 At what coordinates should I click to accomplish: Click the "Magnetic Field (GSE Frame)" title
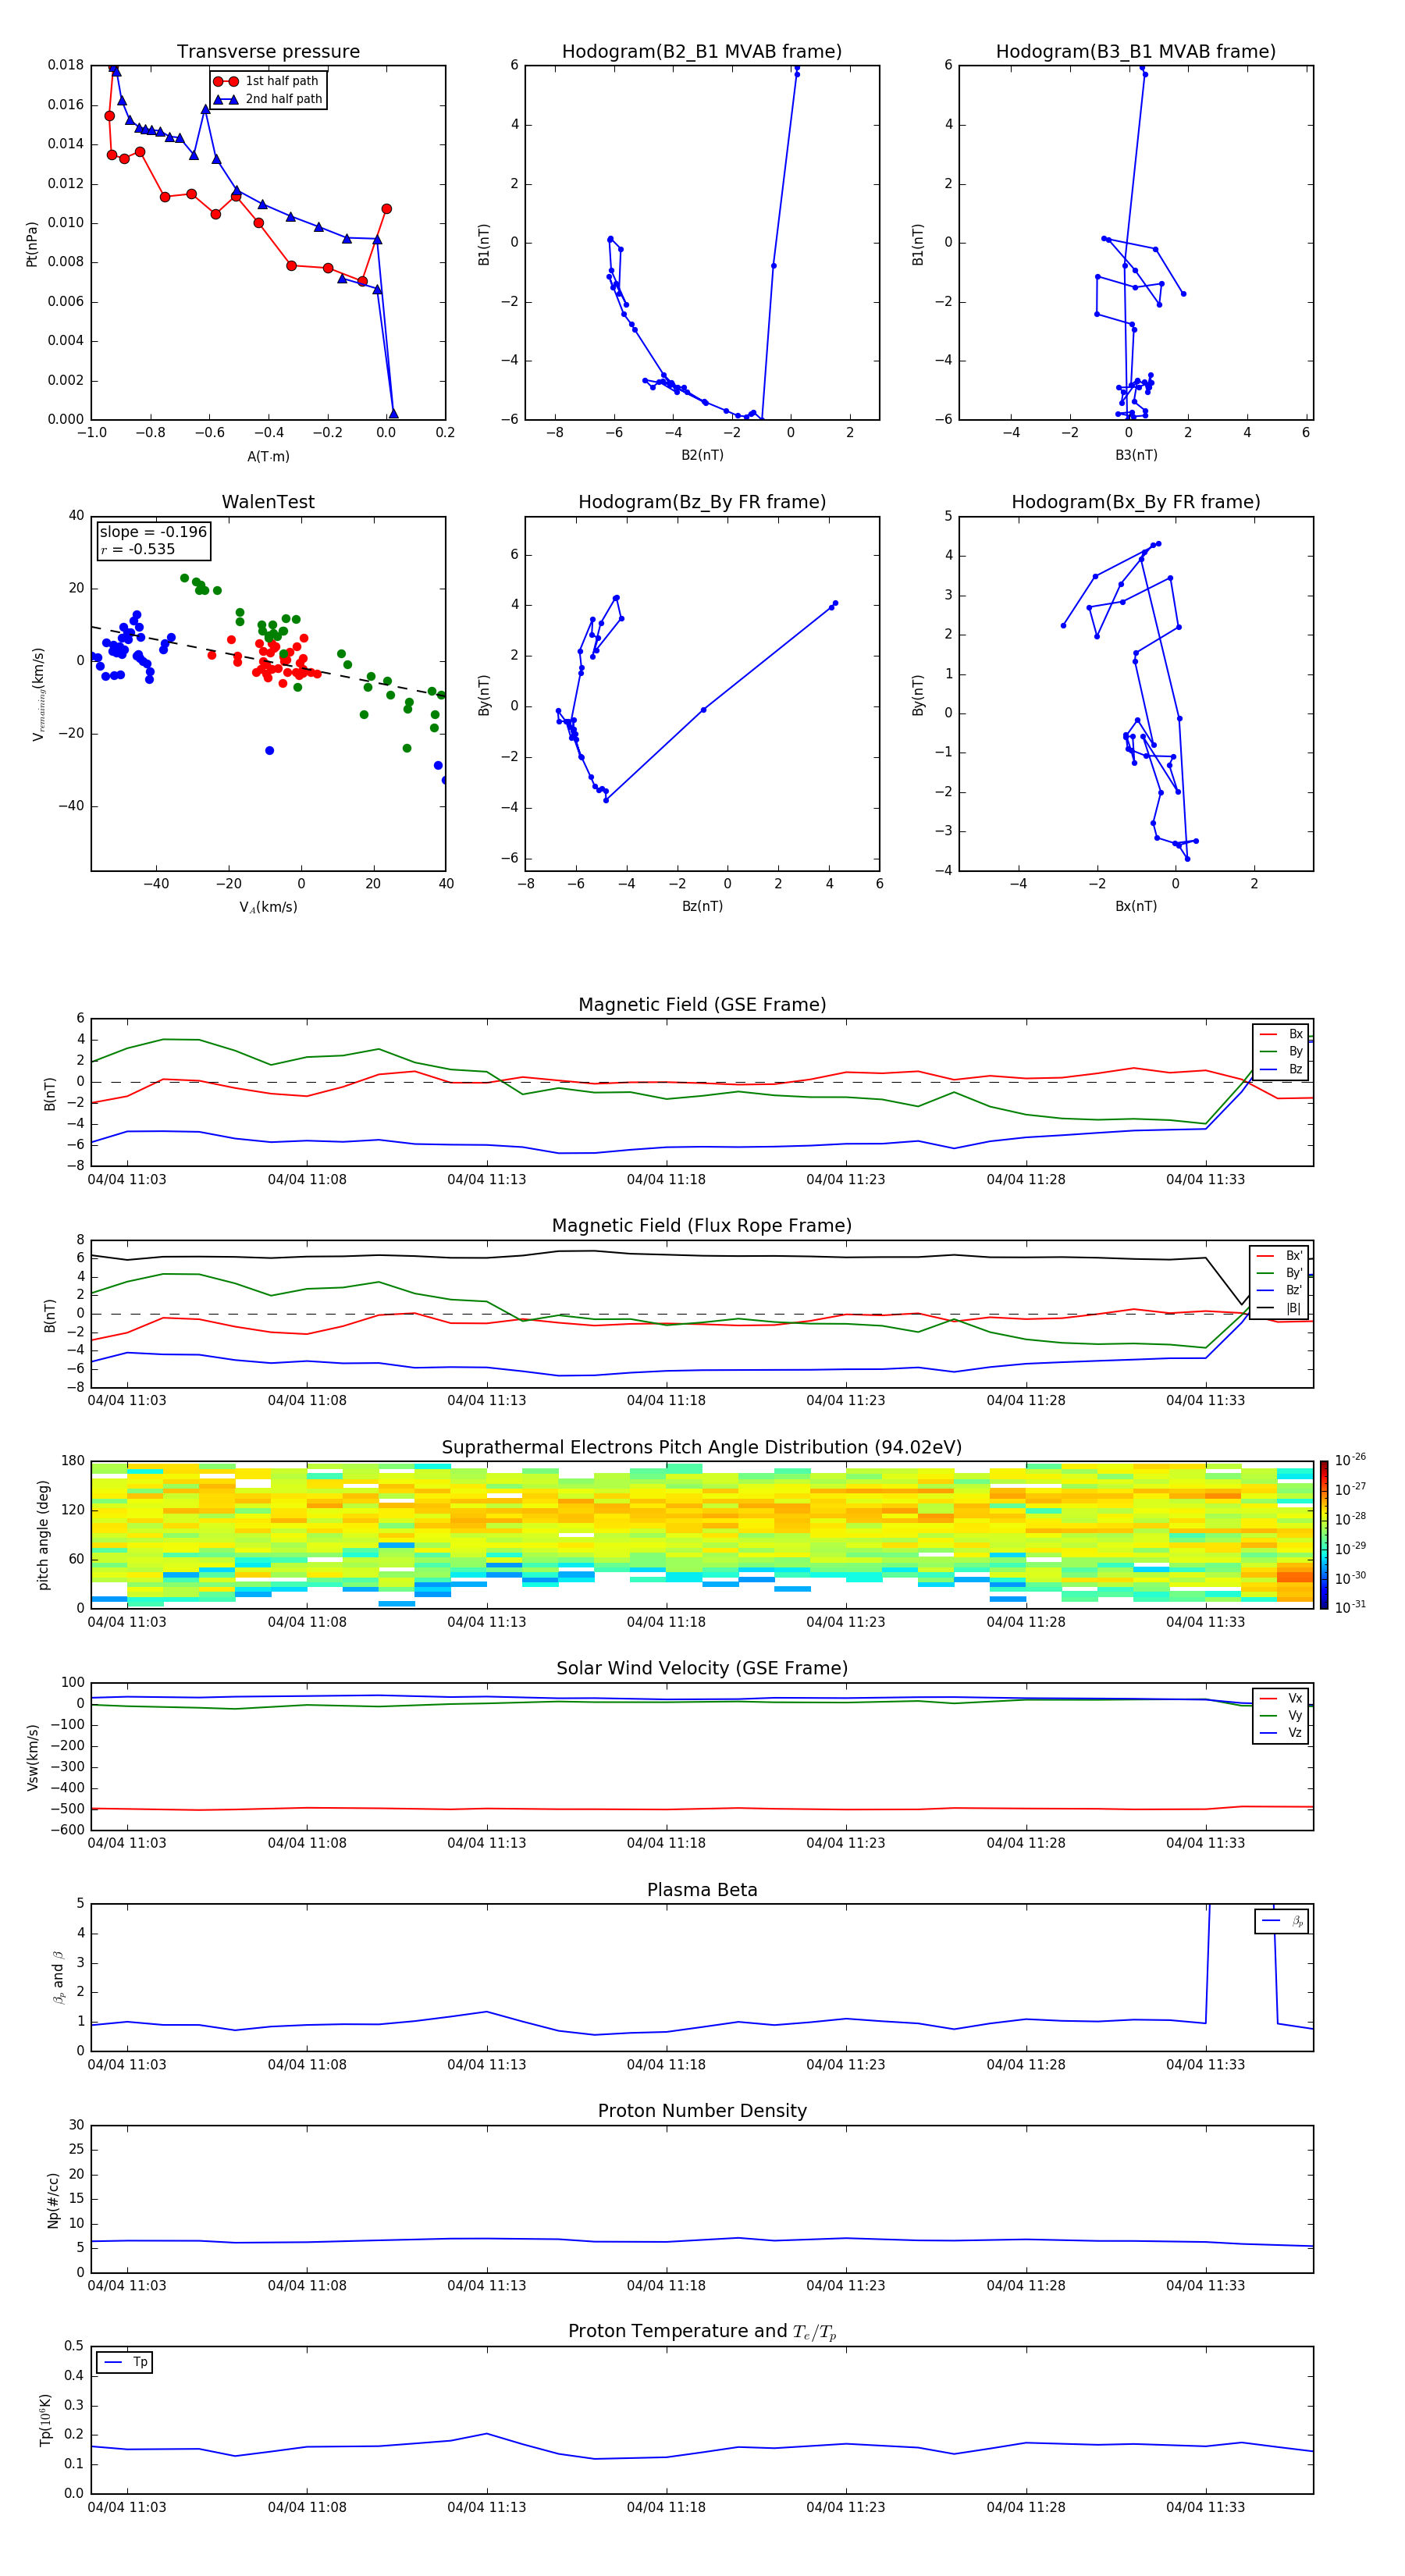coord(702,1005)
